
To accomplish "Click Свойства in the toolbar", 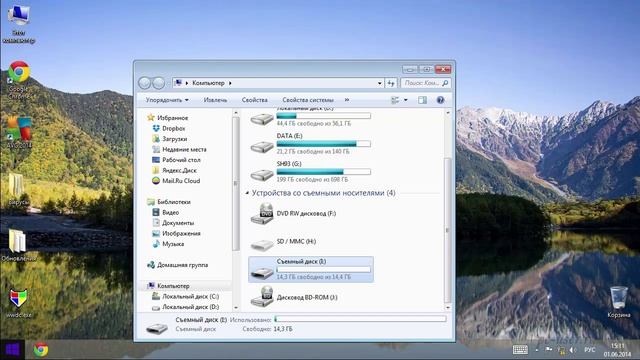I will [x=254, y=100].
